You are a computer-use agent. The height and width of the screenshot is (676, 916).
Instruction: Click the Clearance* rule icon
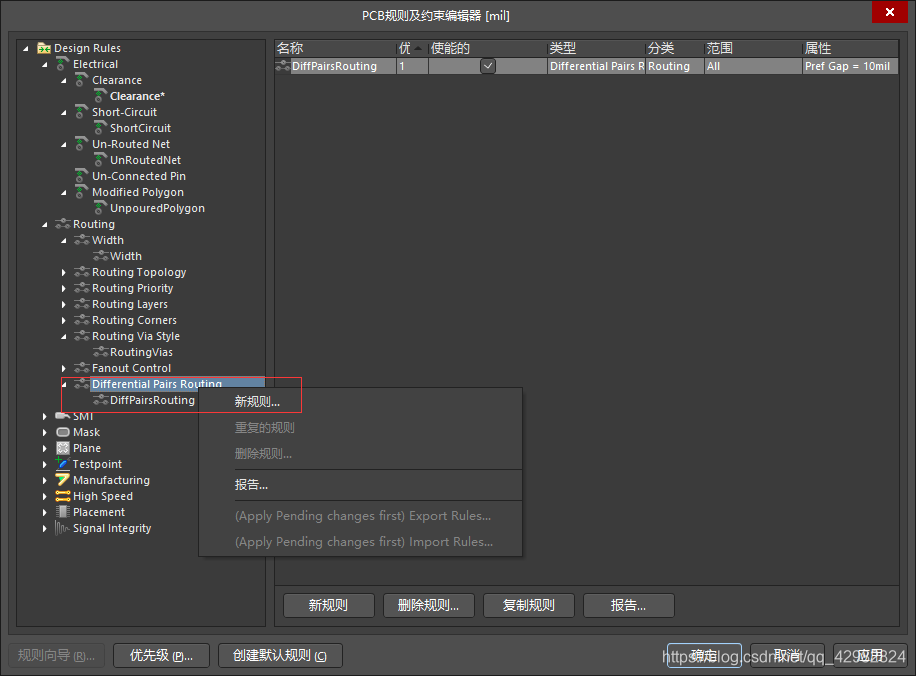(100, 96)
